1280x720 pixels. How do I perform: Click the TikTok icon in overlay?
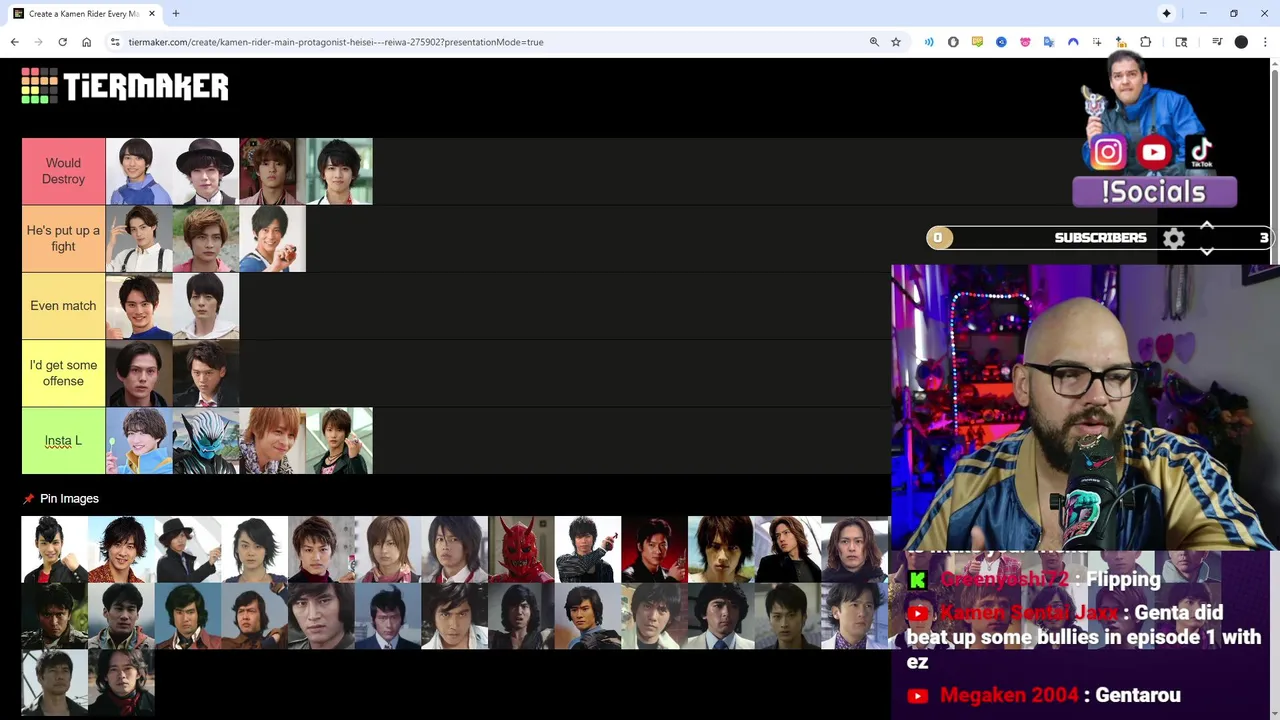pyautogui.click(x=1201, y=152)
